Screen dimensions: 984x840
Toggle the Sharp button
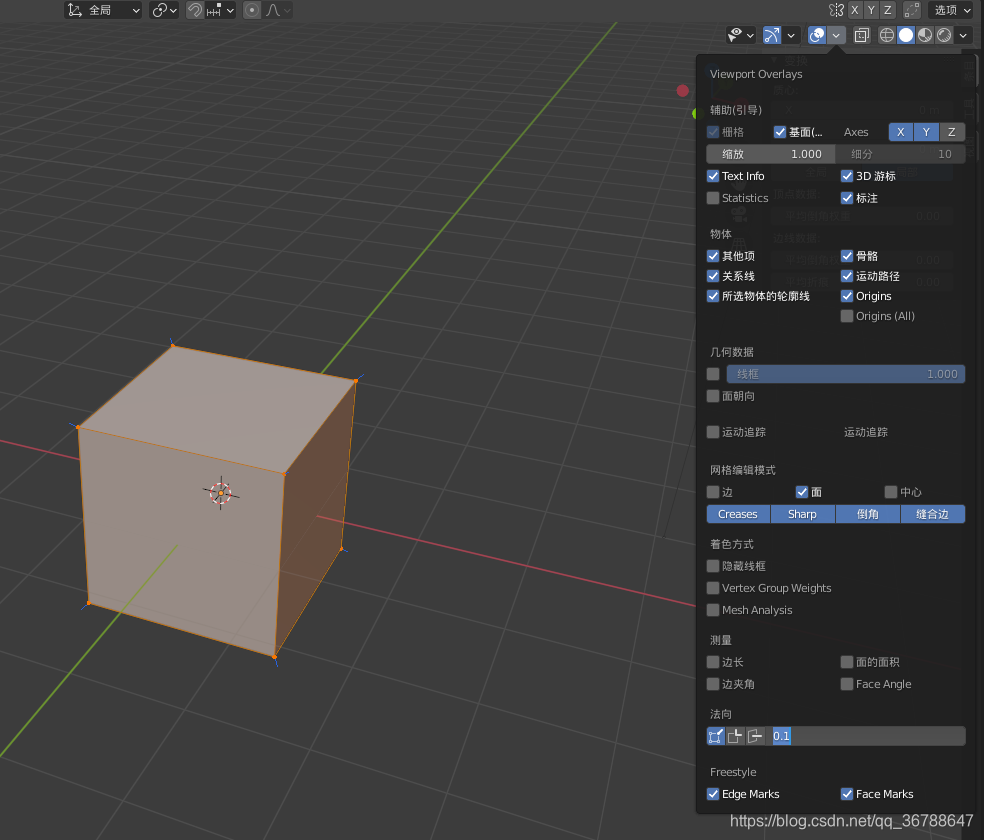(803, 514)
